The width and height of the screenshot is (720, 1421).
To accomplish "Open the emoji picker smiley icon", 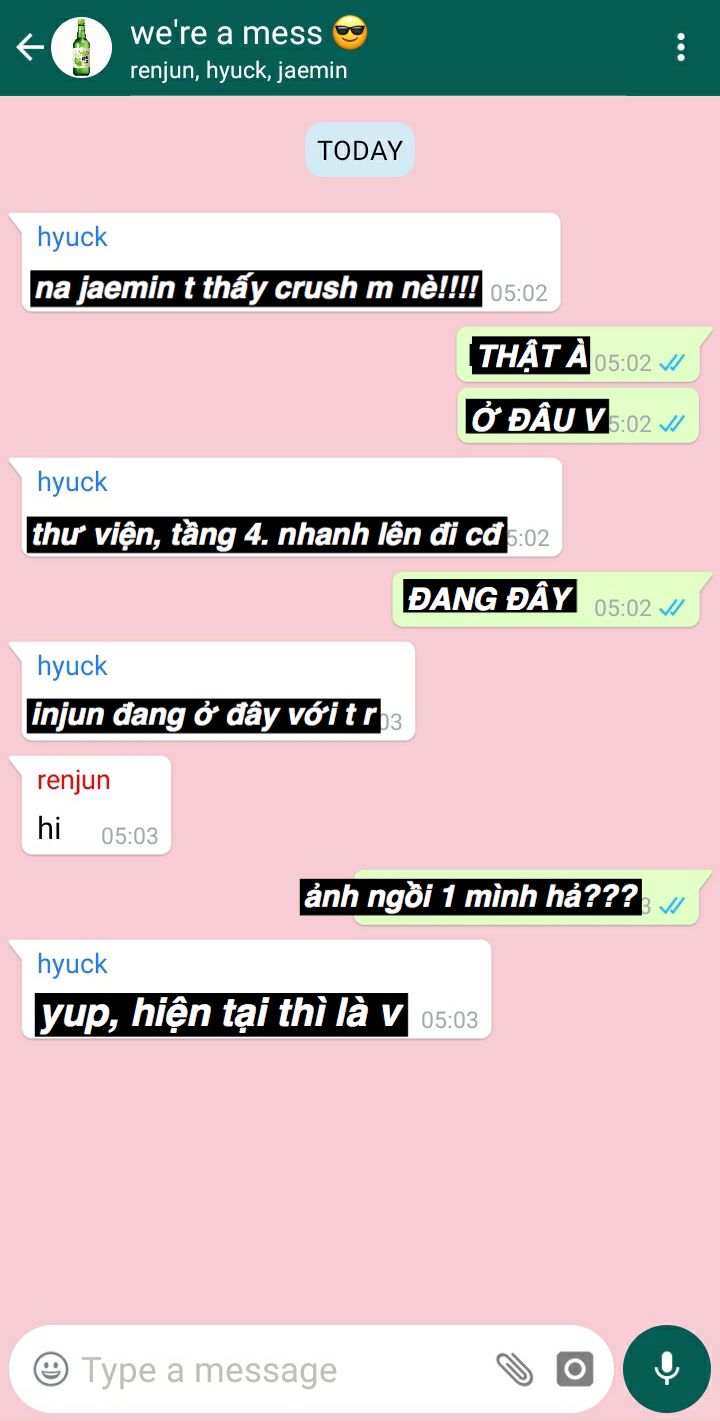I will (x=51, y=1369).
